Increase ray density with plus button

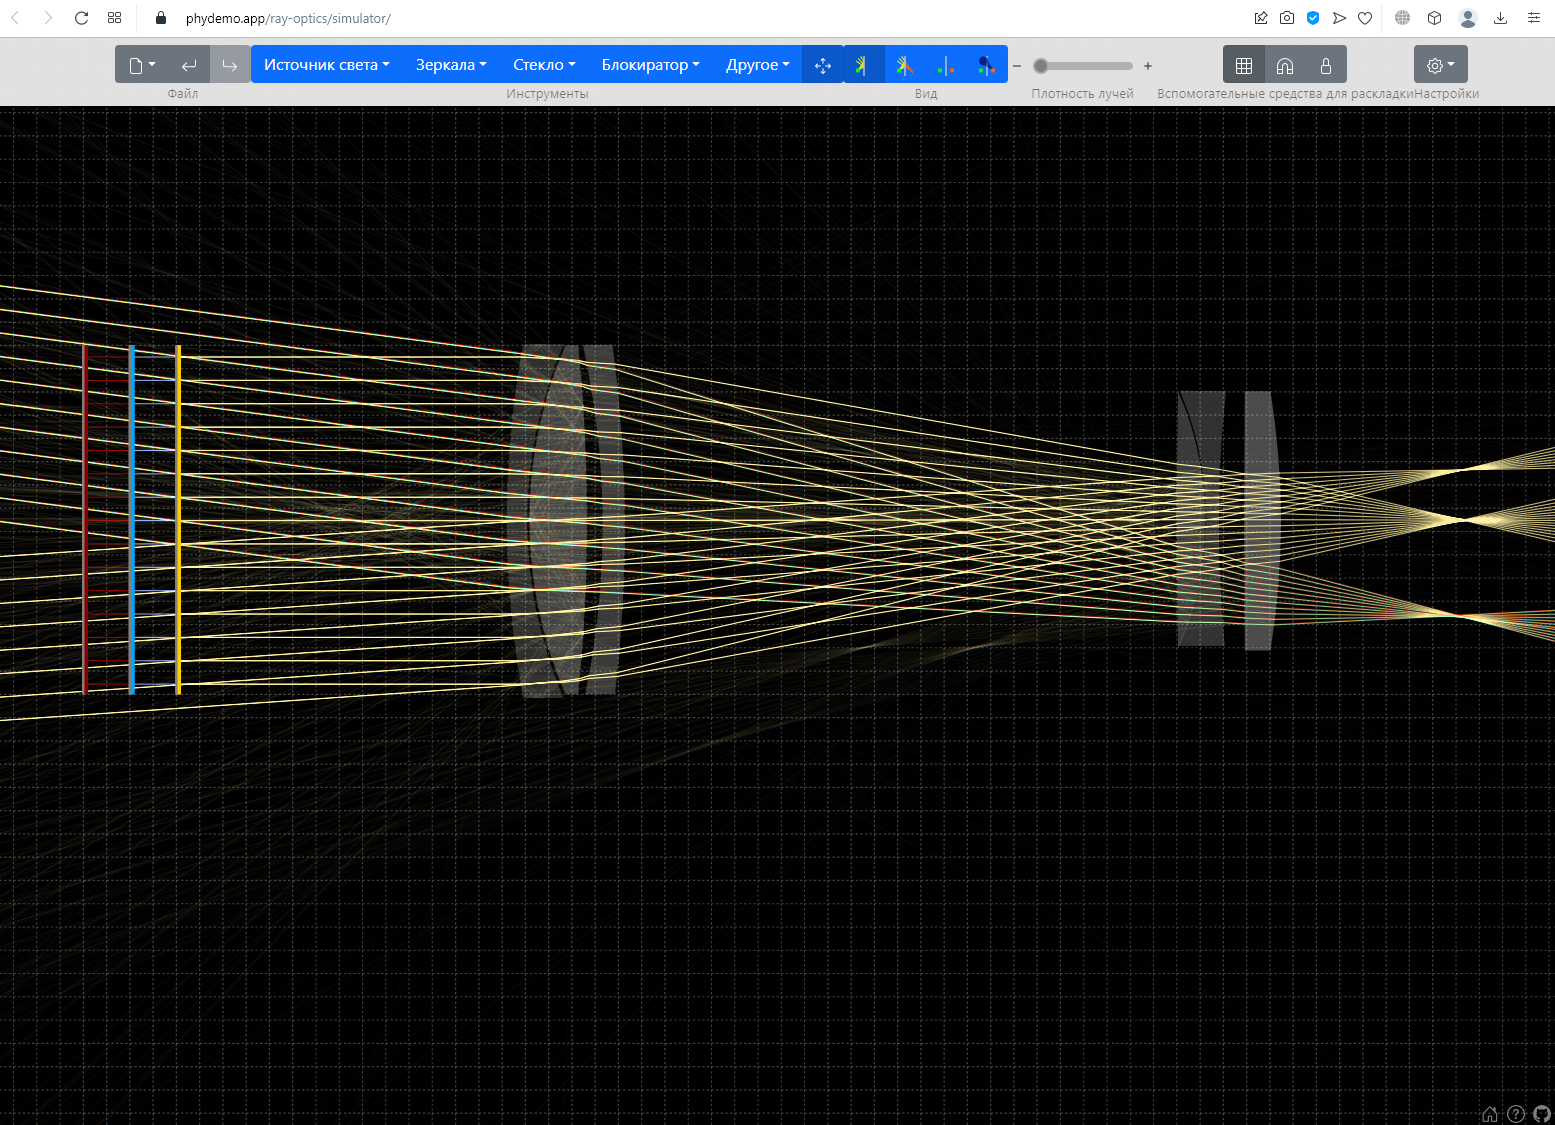pyautogui.click(x=1148, y=66)
